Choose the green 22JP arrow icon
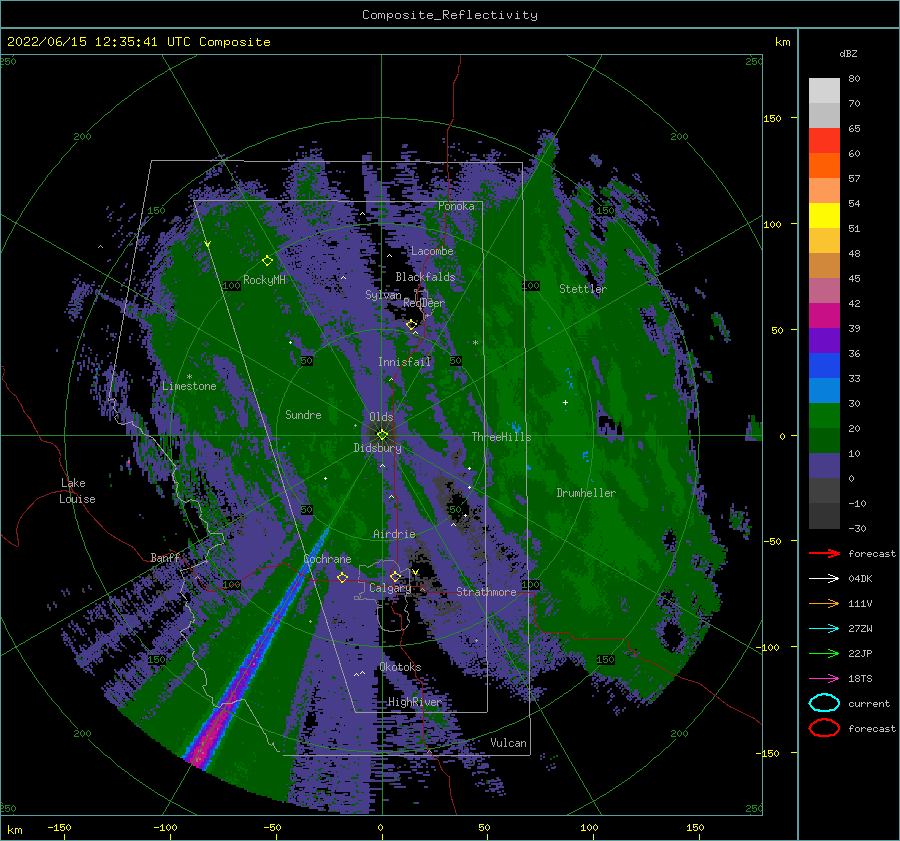The height and width of the screenshot is (841, 900). [824, 653]
